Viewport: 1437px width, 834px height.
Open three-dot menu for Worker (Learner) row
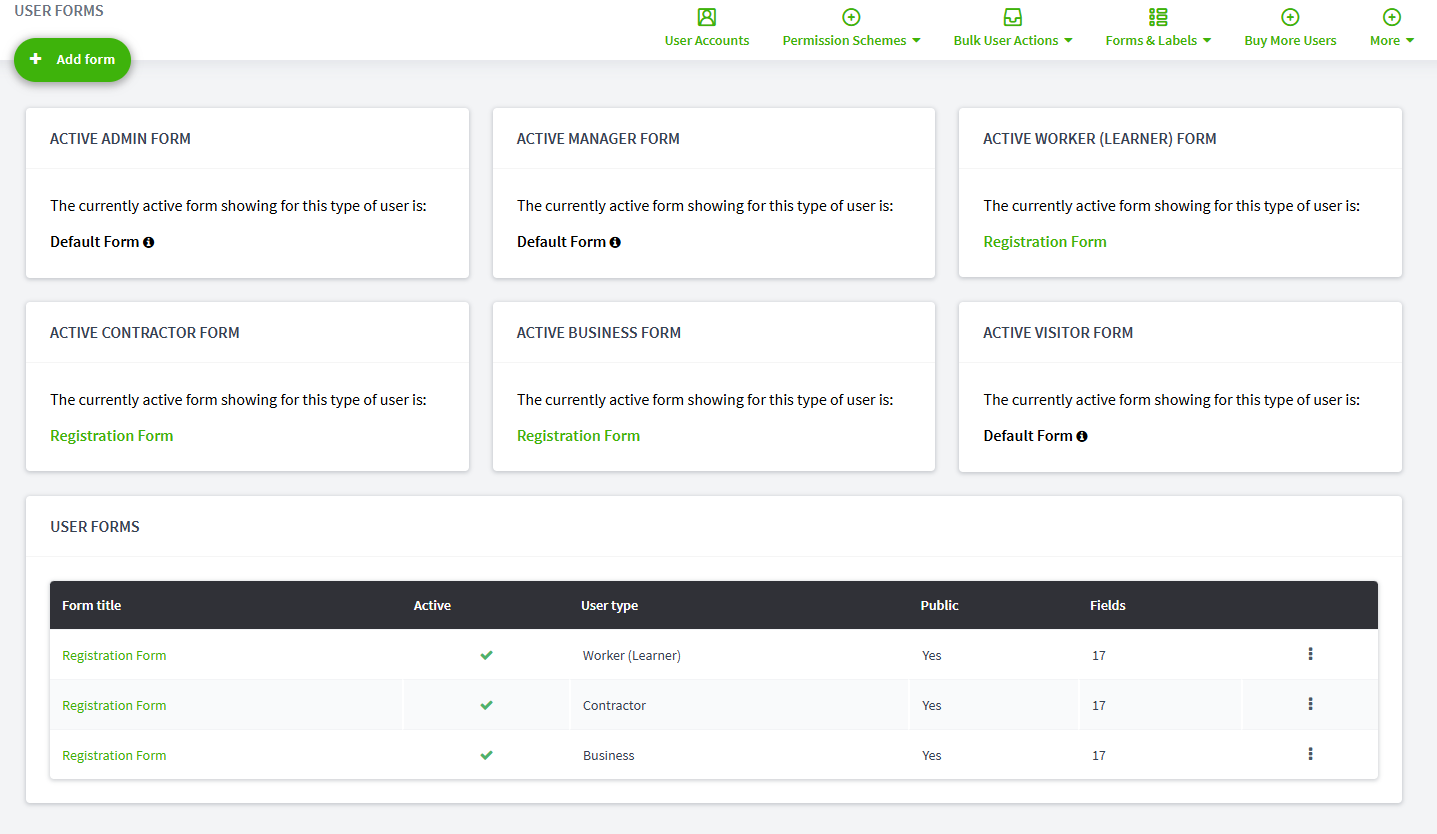tap(1310, 654)
